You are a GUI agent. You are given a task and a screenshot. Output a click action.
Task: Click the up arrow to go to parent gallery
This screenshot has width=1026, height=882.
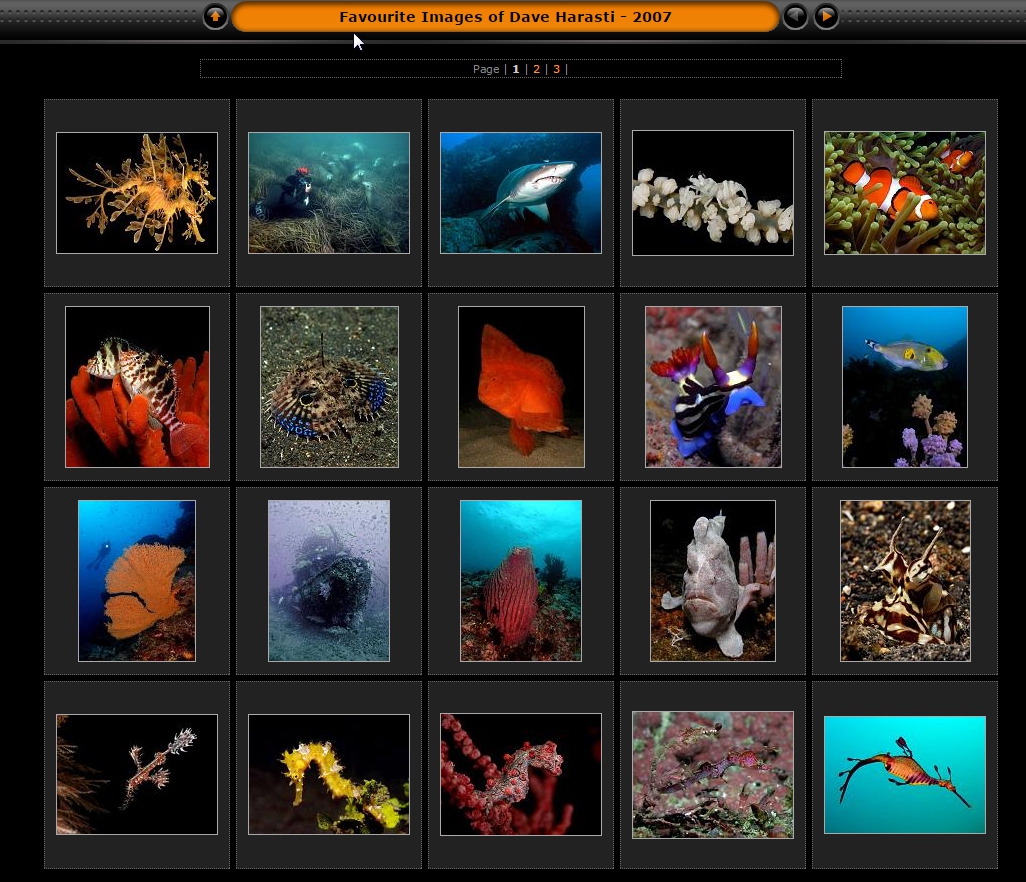coord(215,16)
